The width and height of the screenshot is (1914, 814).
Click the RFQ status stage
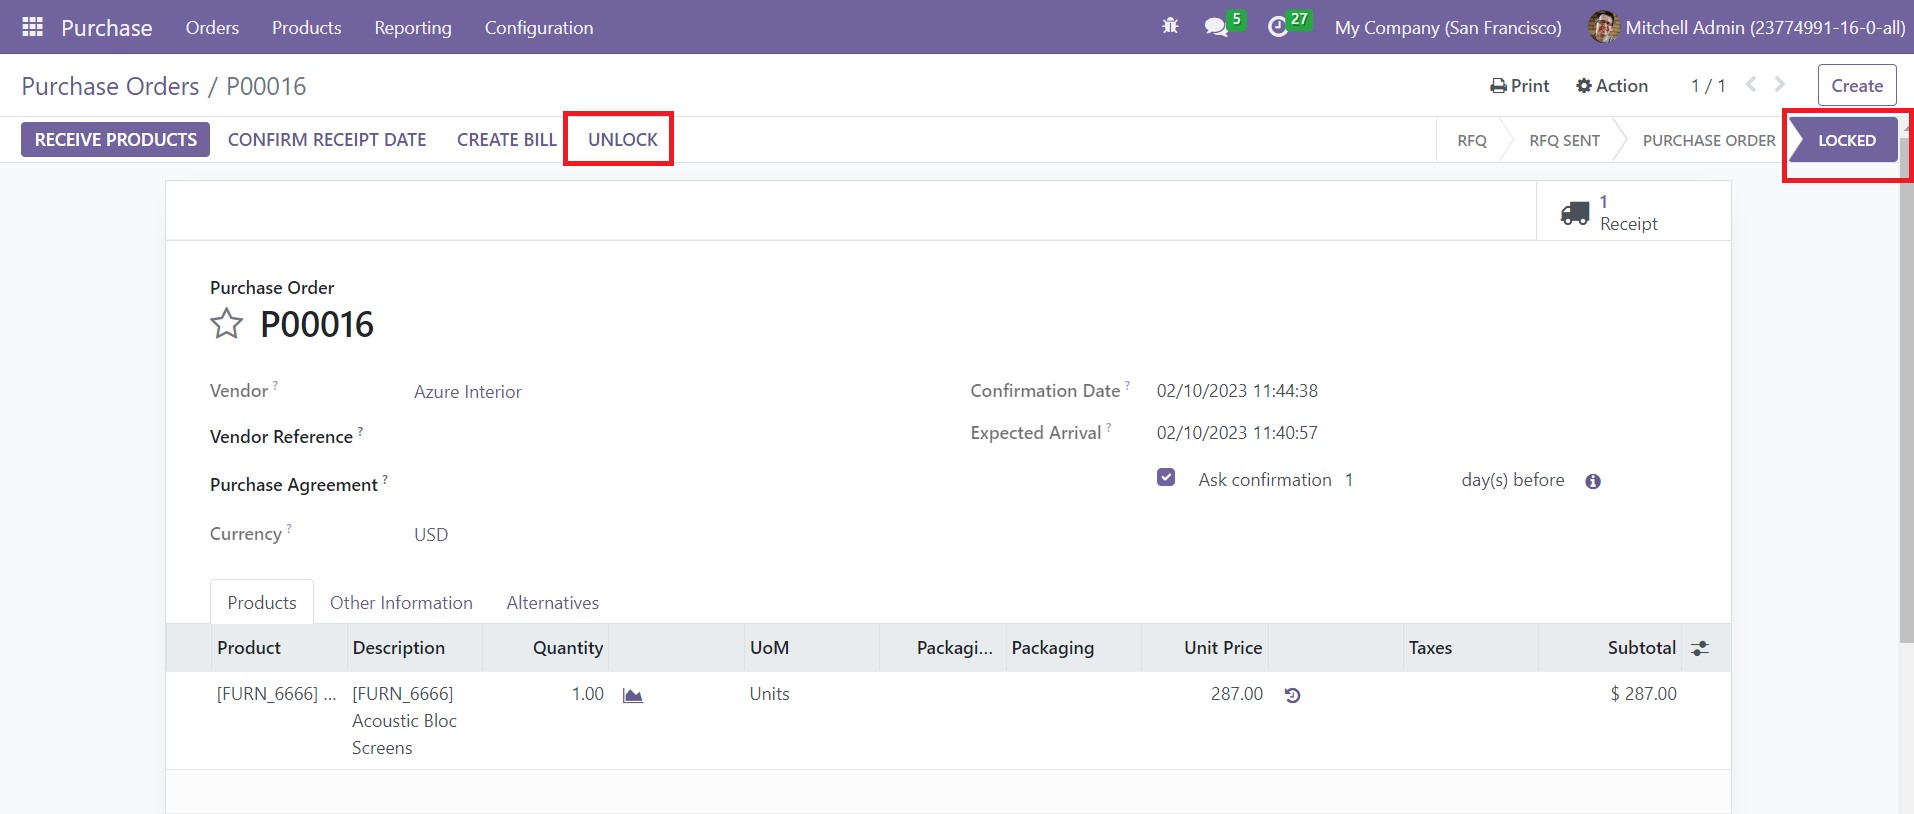1471,141
